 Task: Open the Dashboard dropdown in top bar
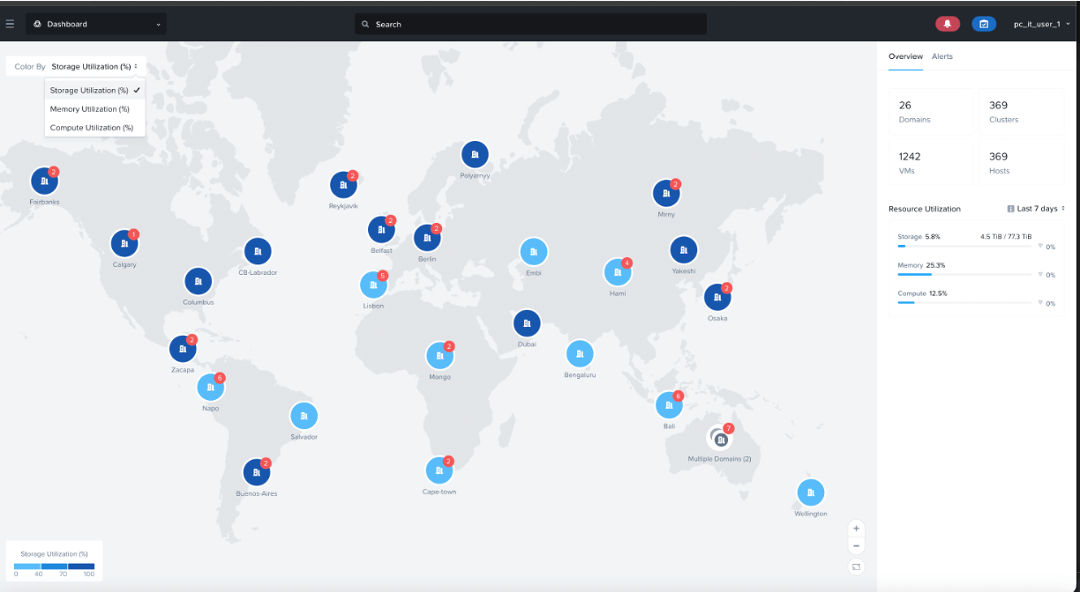point(95,22)
